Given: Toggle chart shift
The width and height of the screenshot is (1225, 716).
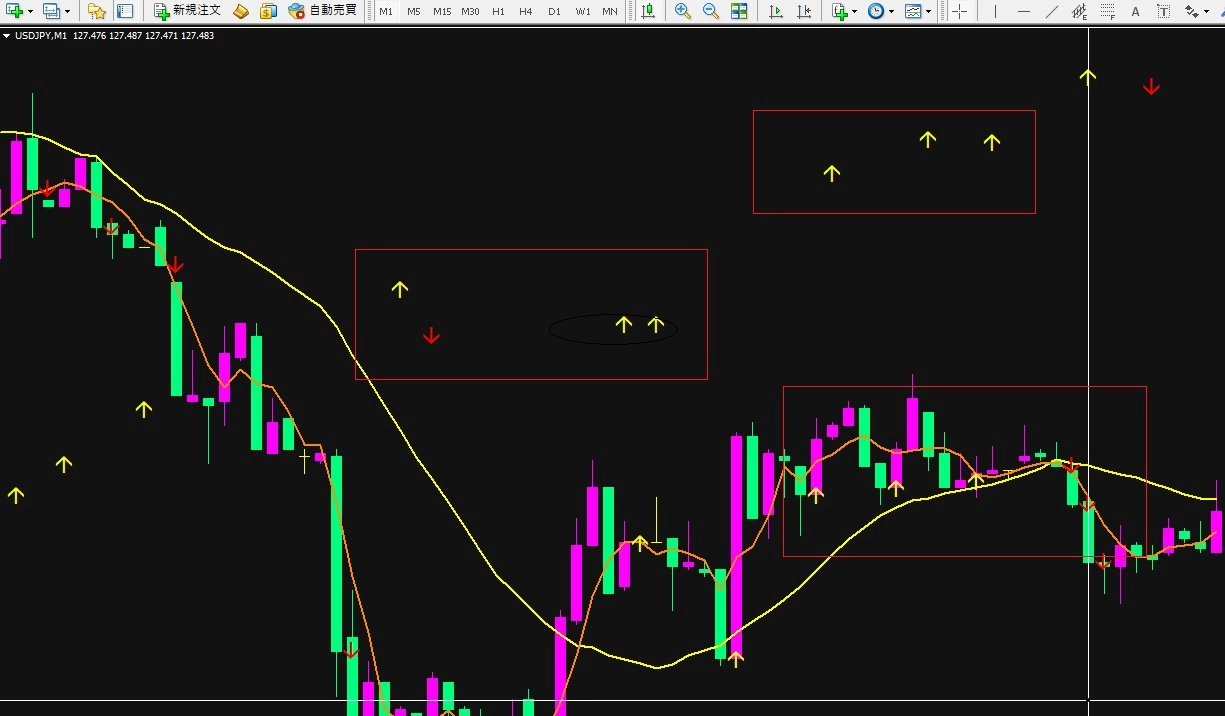Looking at the screenshot, I should tap(803, 11).
